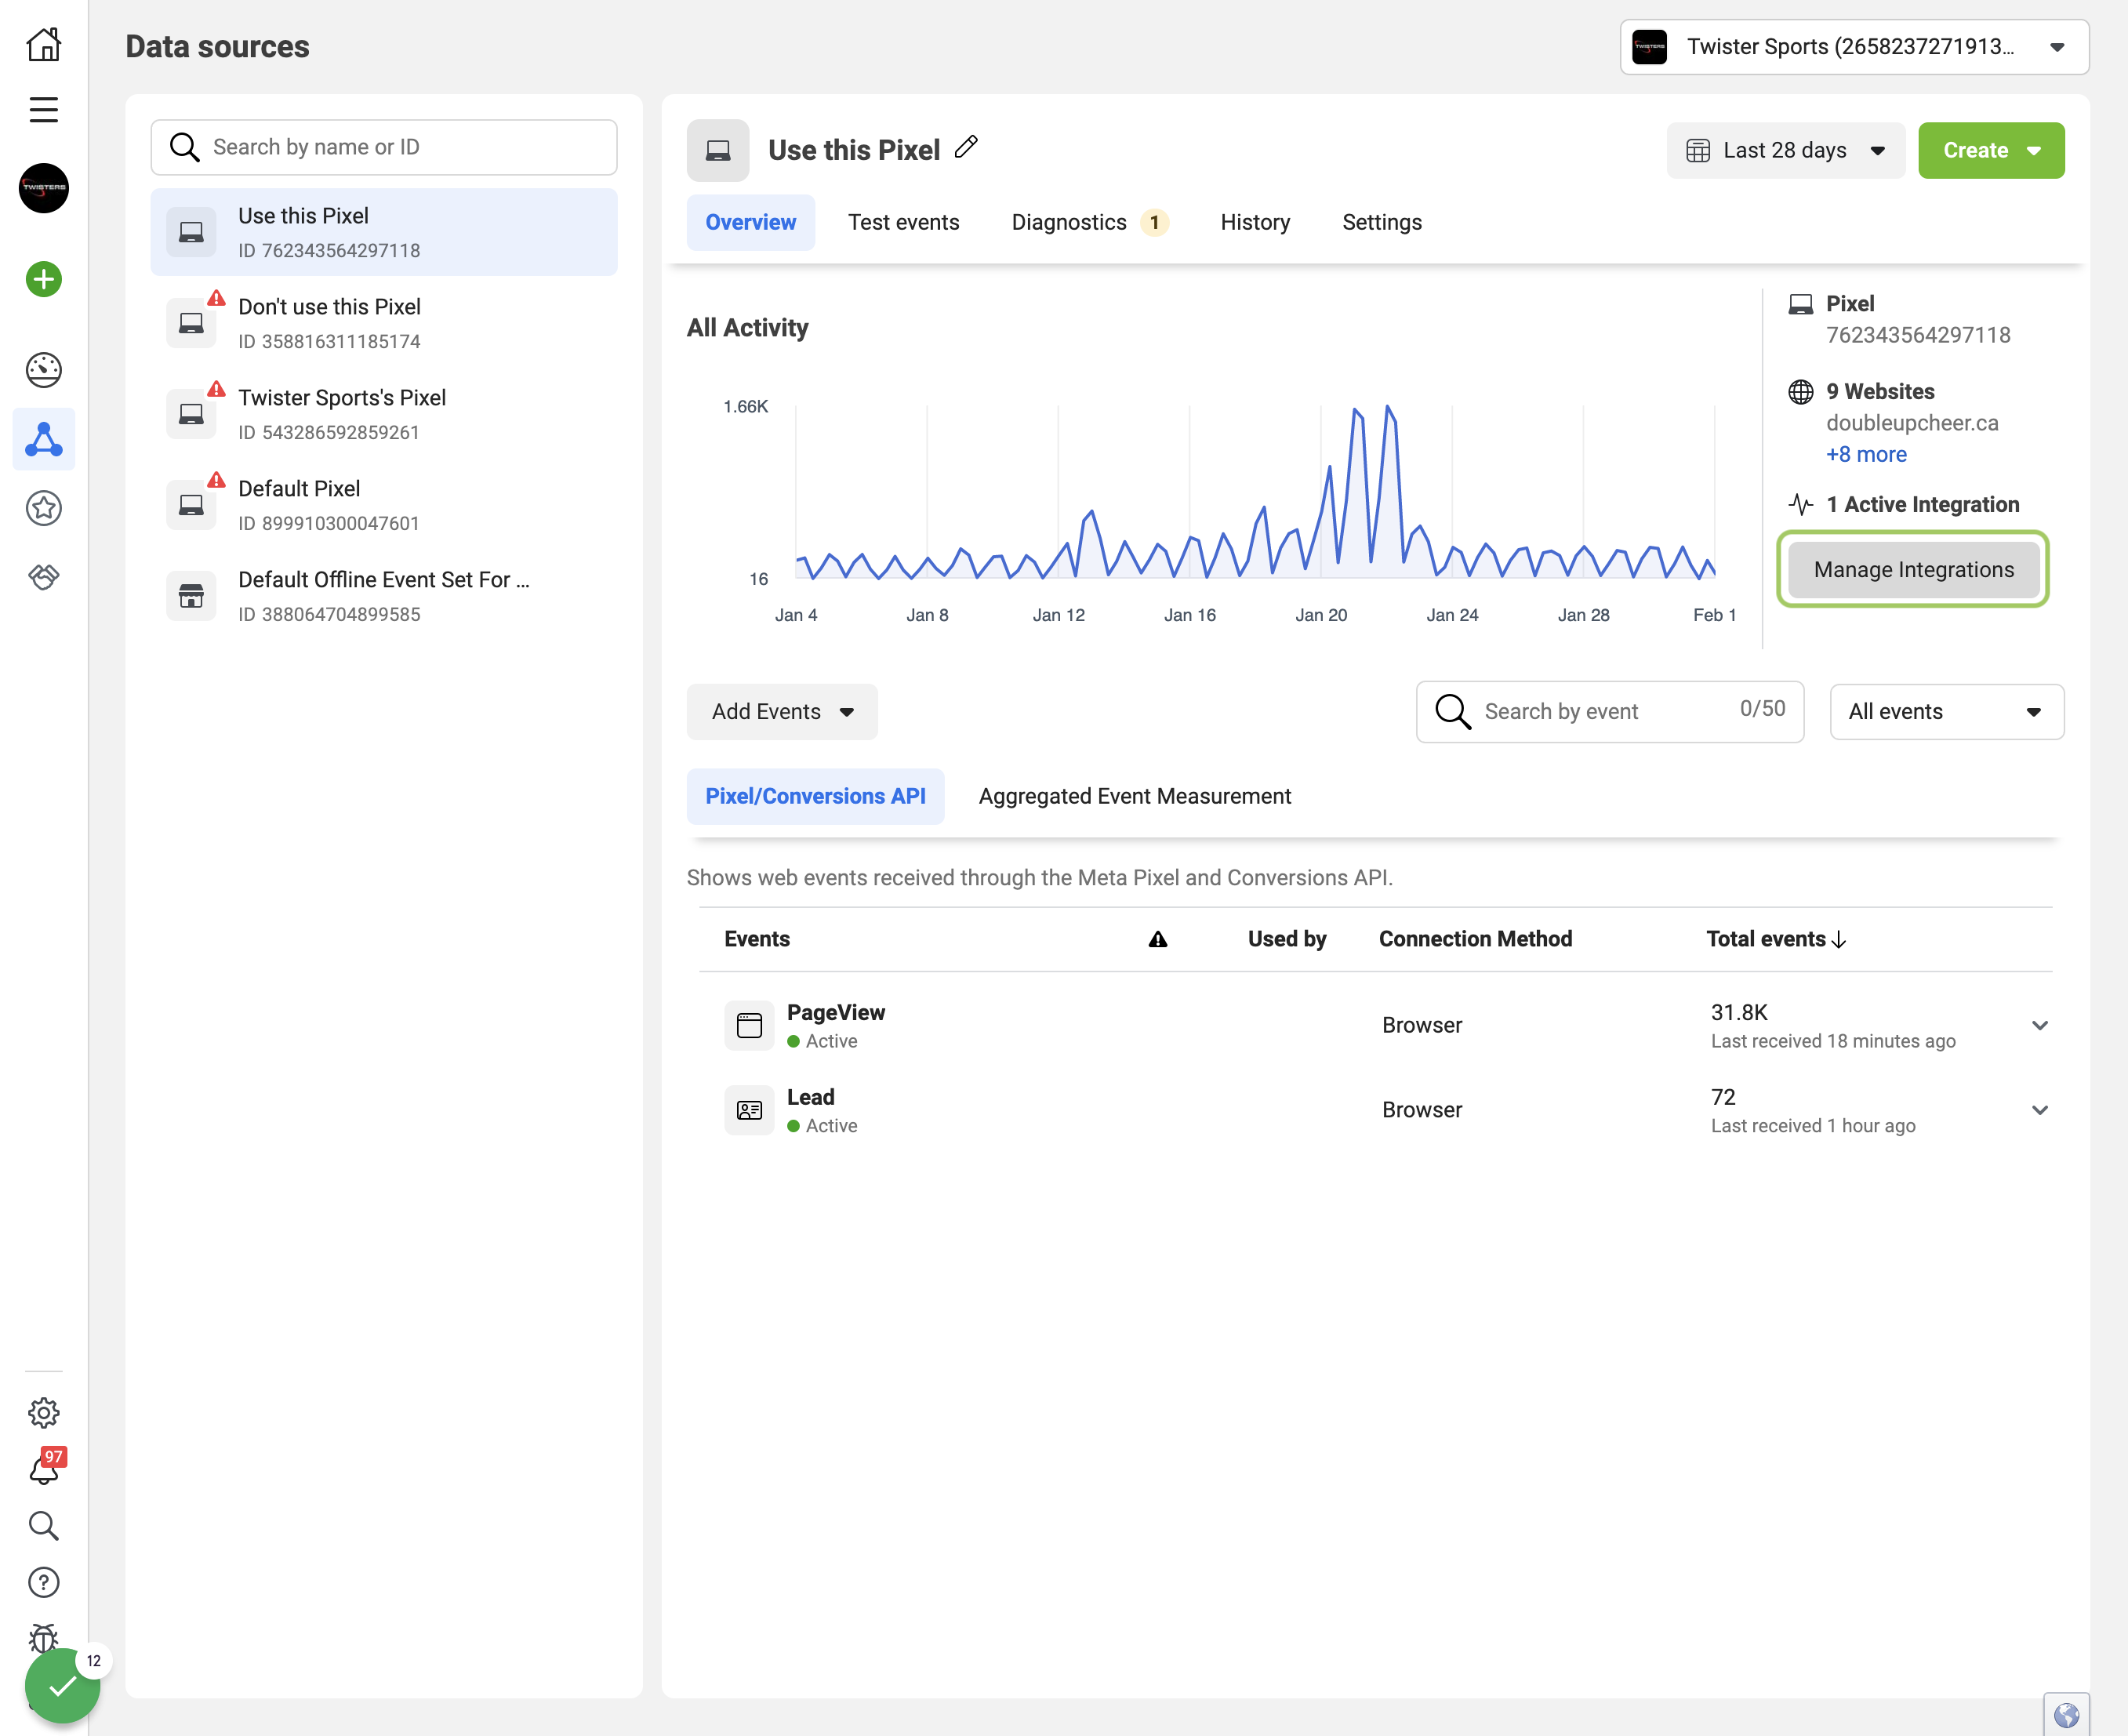
Task: Open the handshake partner integrations icon
Action: tap(43, 577)
